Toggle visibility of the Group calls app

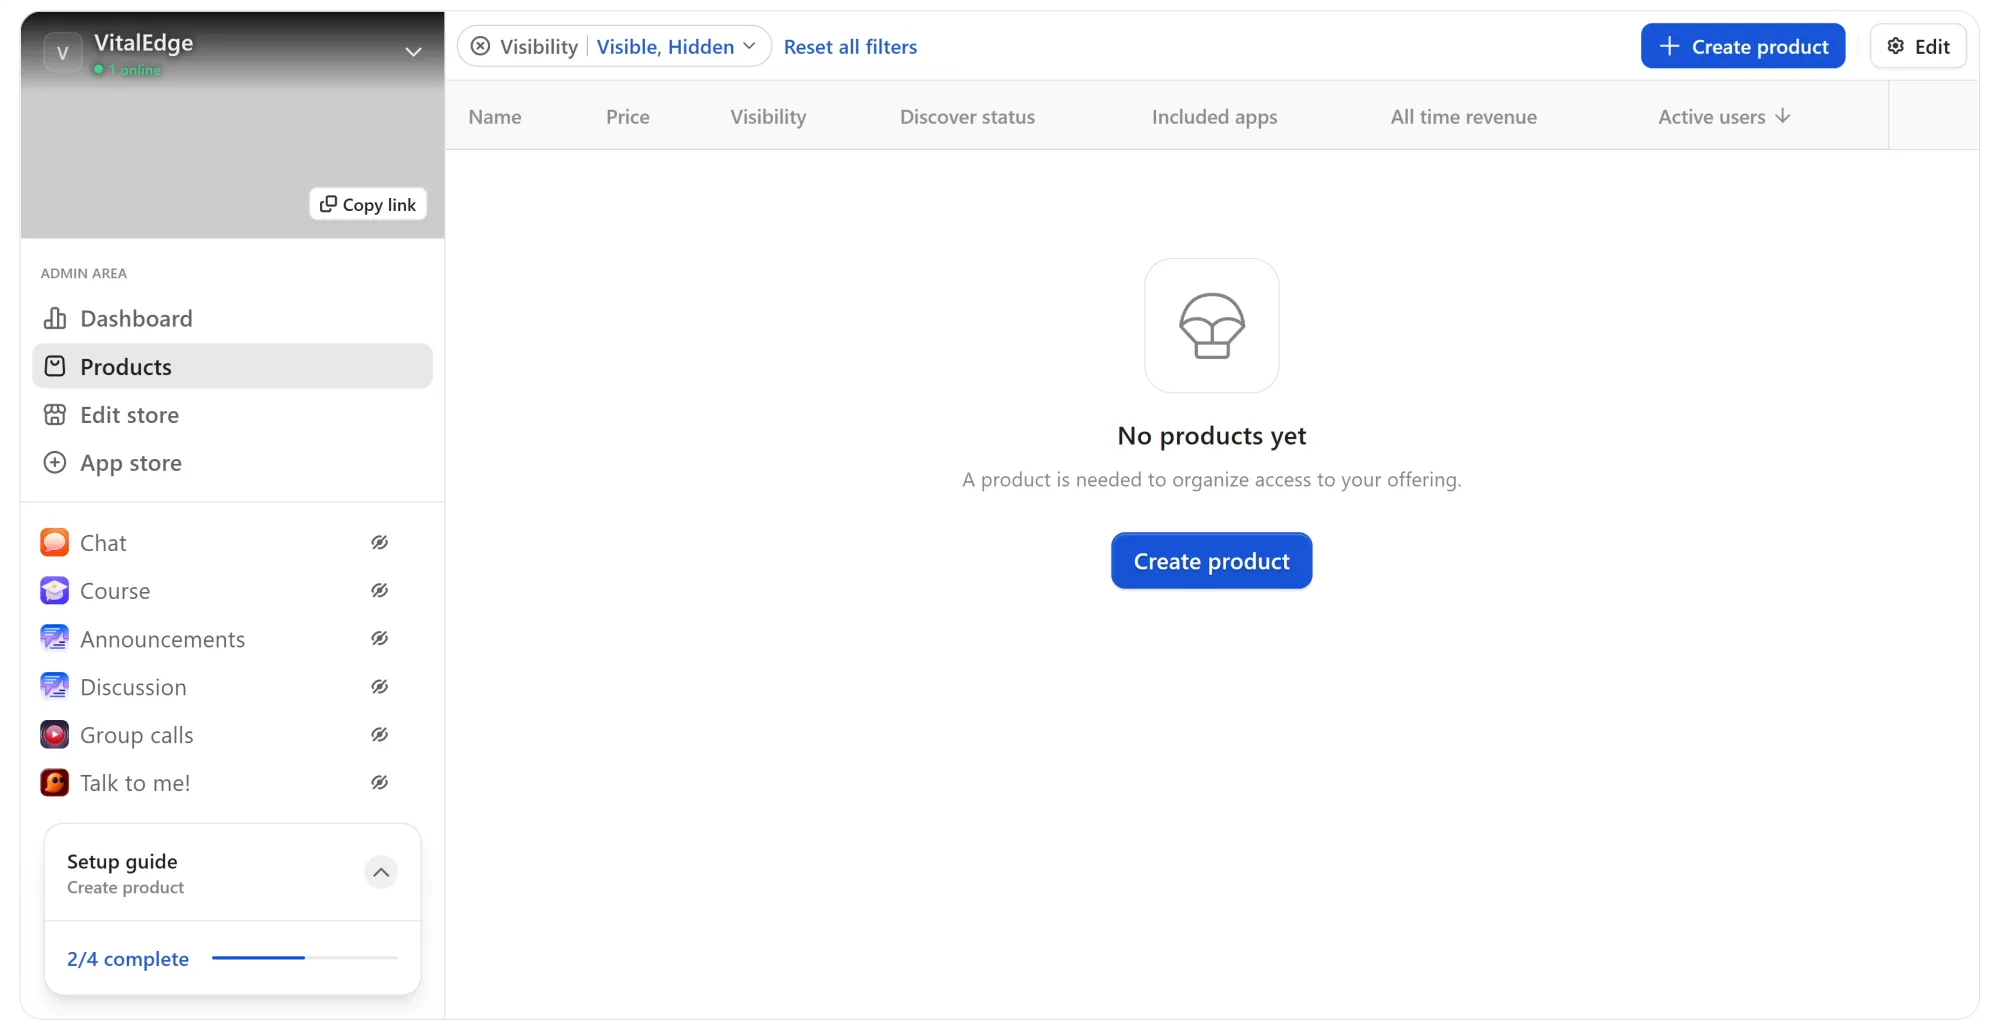(x=380, y=735)
